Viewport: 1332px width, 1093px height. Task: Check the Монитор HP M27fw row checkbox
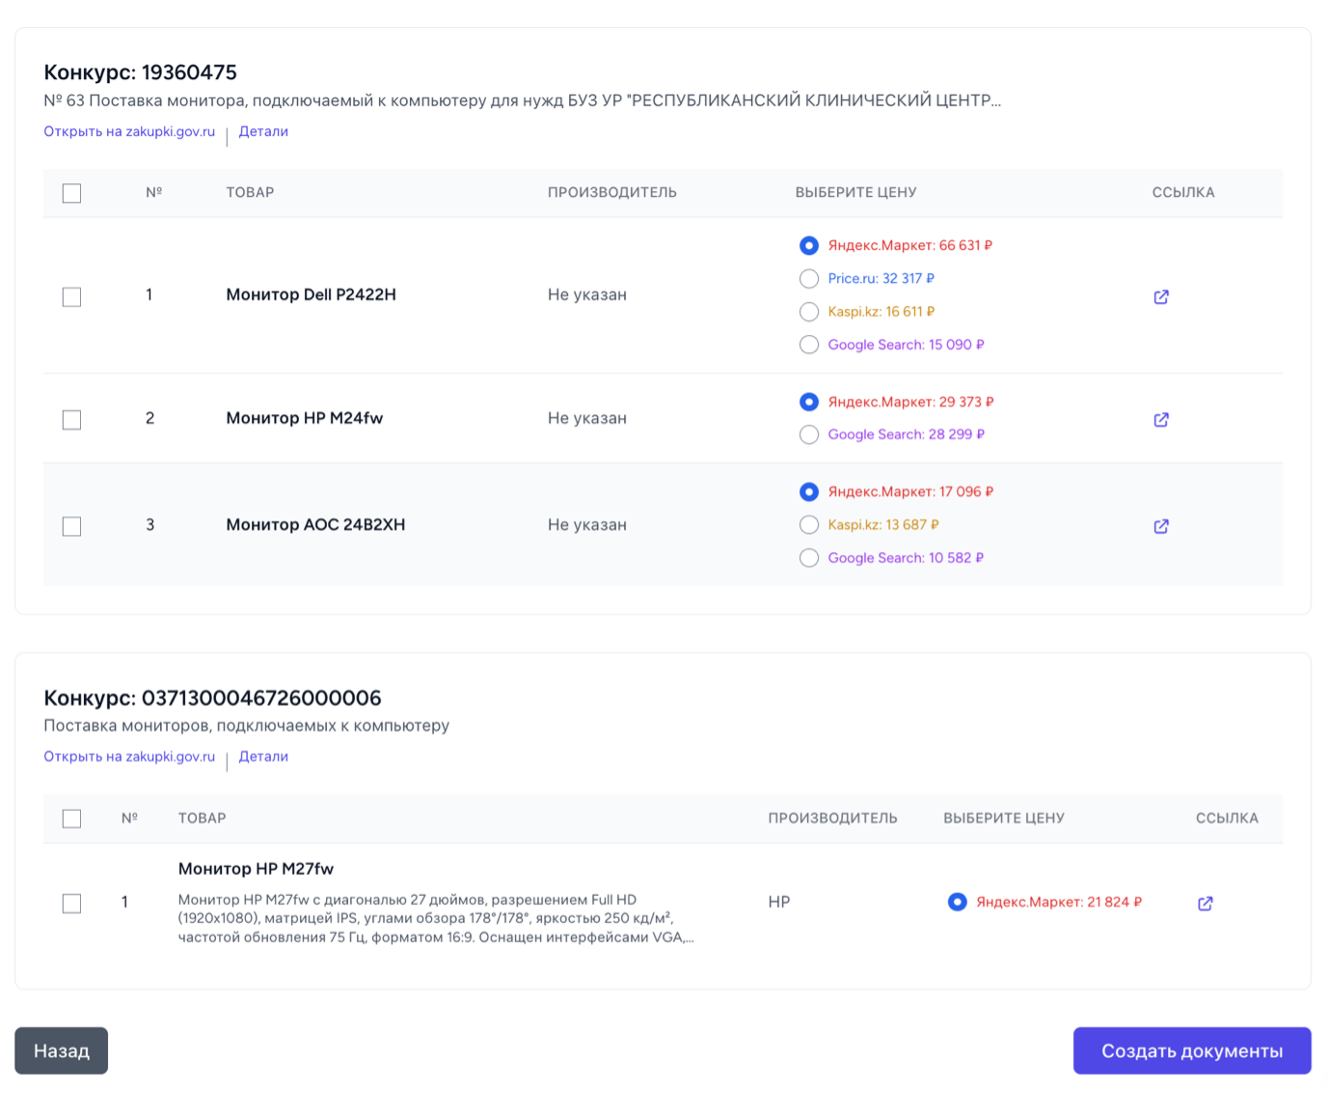72,903
